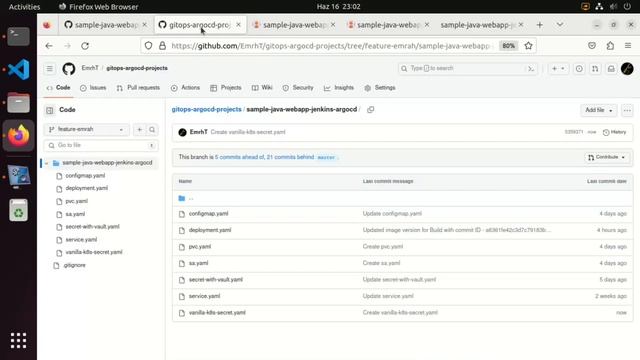640x360 pixels.
Task: Open the 21 commits behind link
Action: click(x=290, y=157)
